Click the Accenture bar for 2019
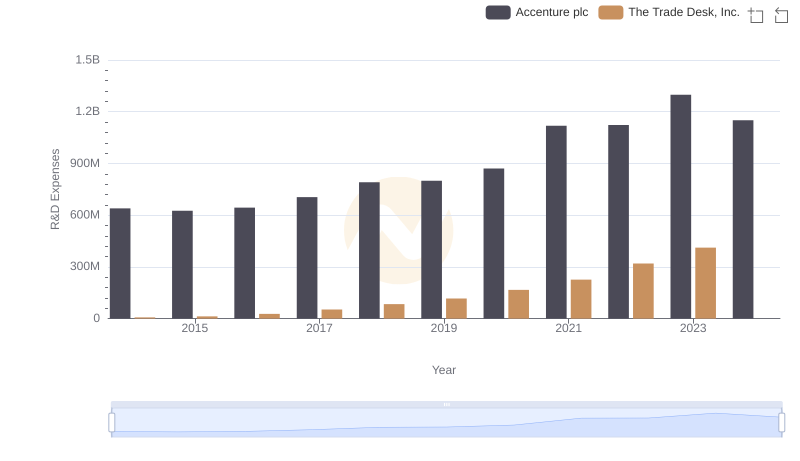 [432, 250]
